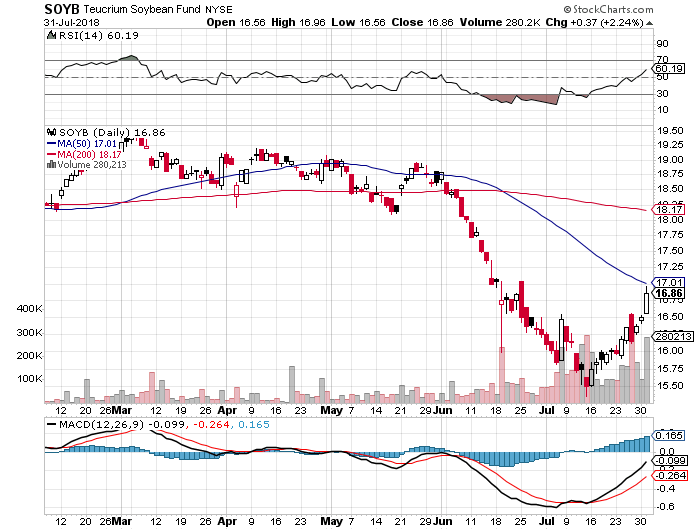
Task: Click the shaded overbought RSI peak near late February
Action: [129, 58]
